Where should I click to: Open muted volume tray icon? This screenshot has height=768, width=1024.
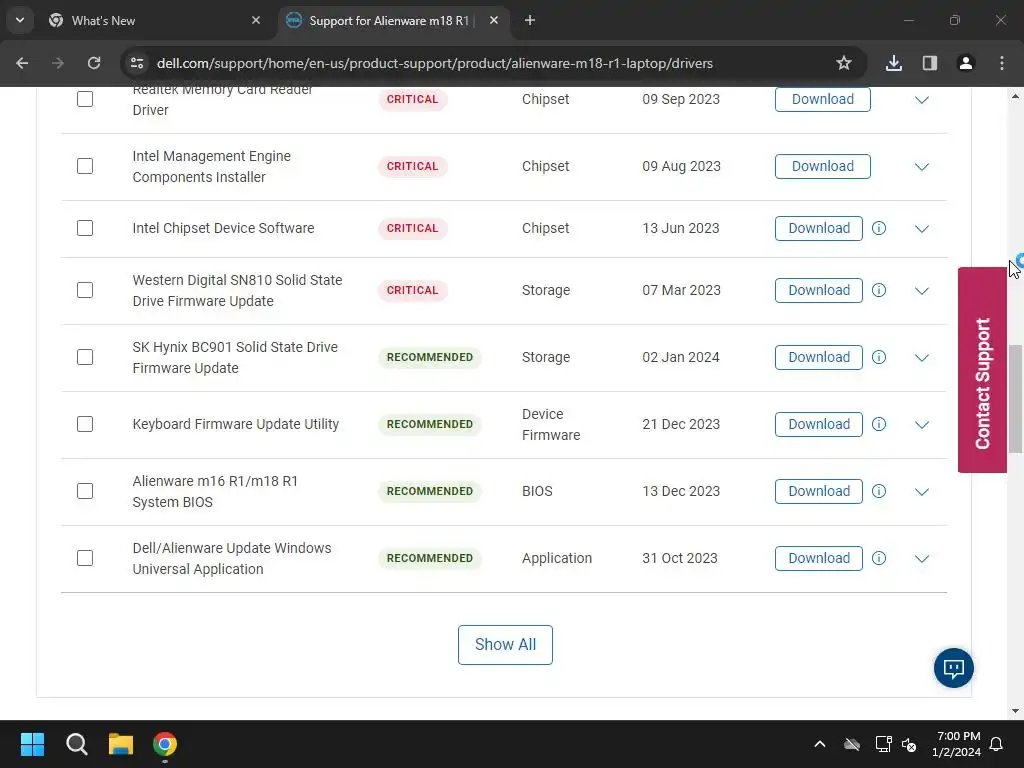(908, 744)
